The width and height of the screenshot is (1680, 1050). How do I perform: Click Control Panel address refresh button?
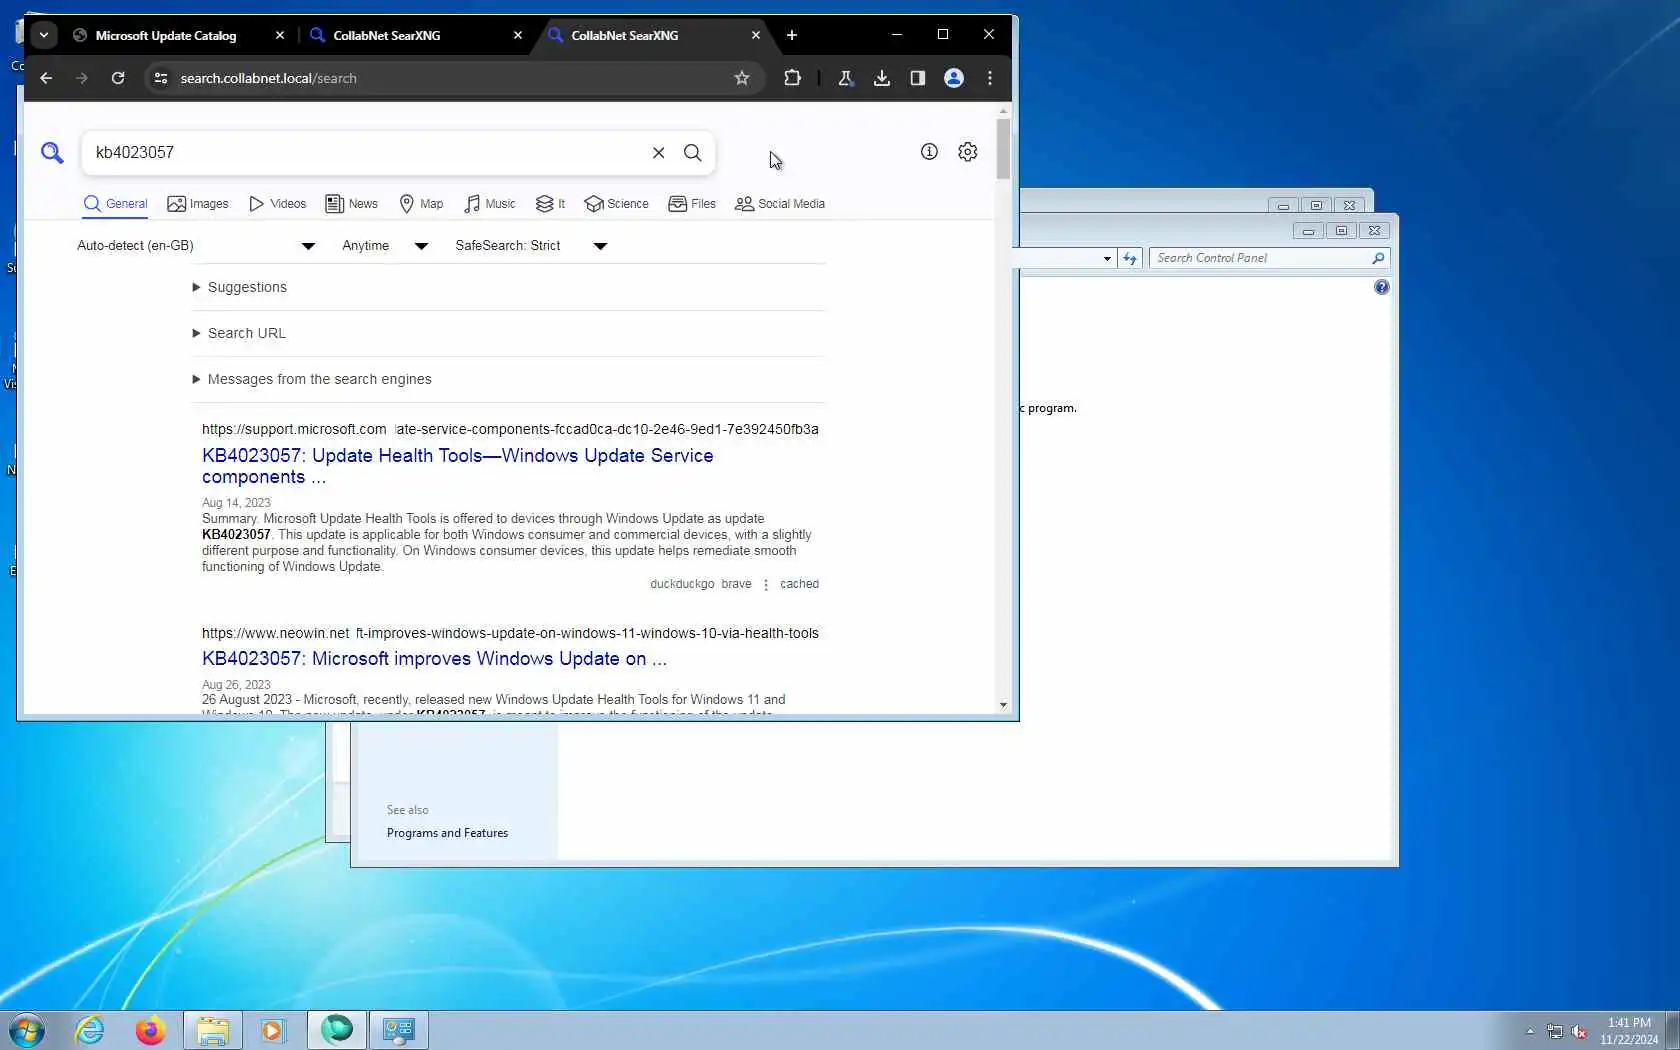click(1130, 258)
